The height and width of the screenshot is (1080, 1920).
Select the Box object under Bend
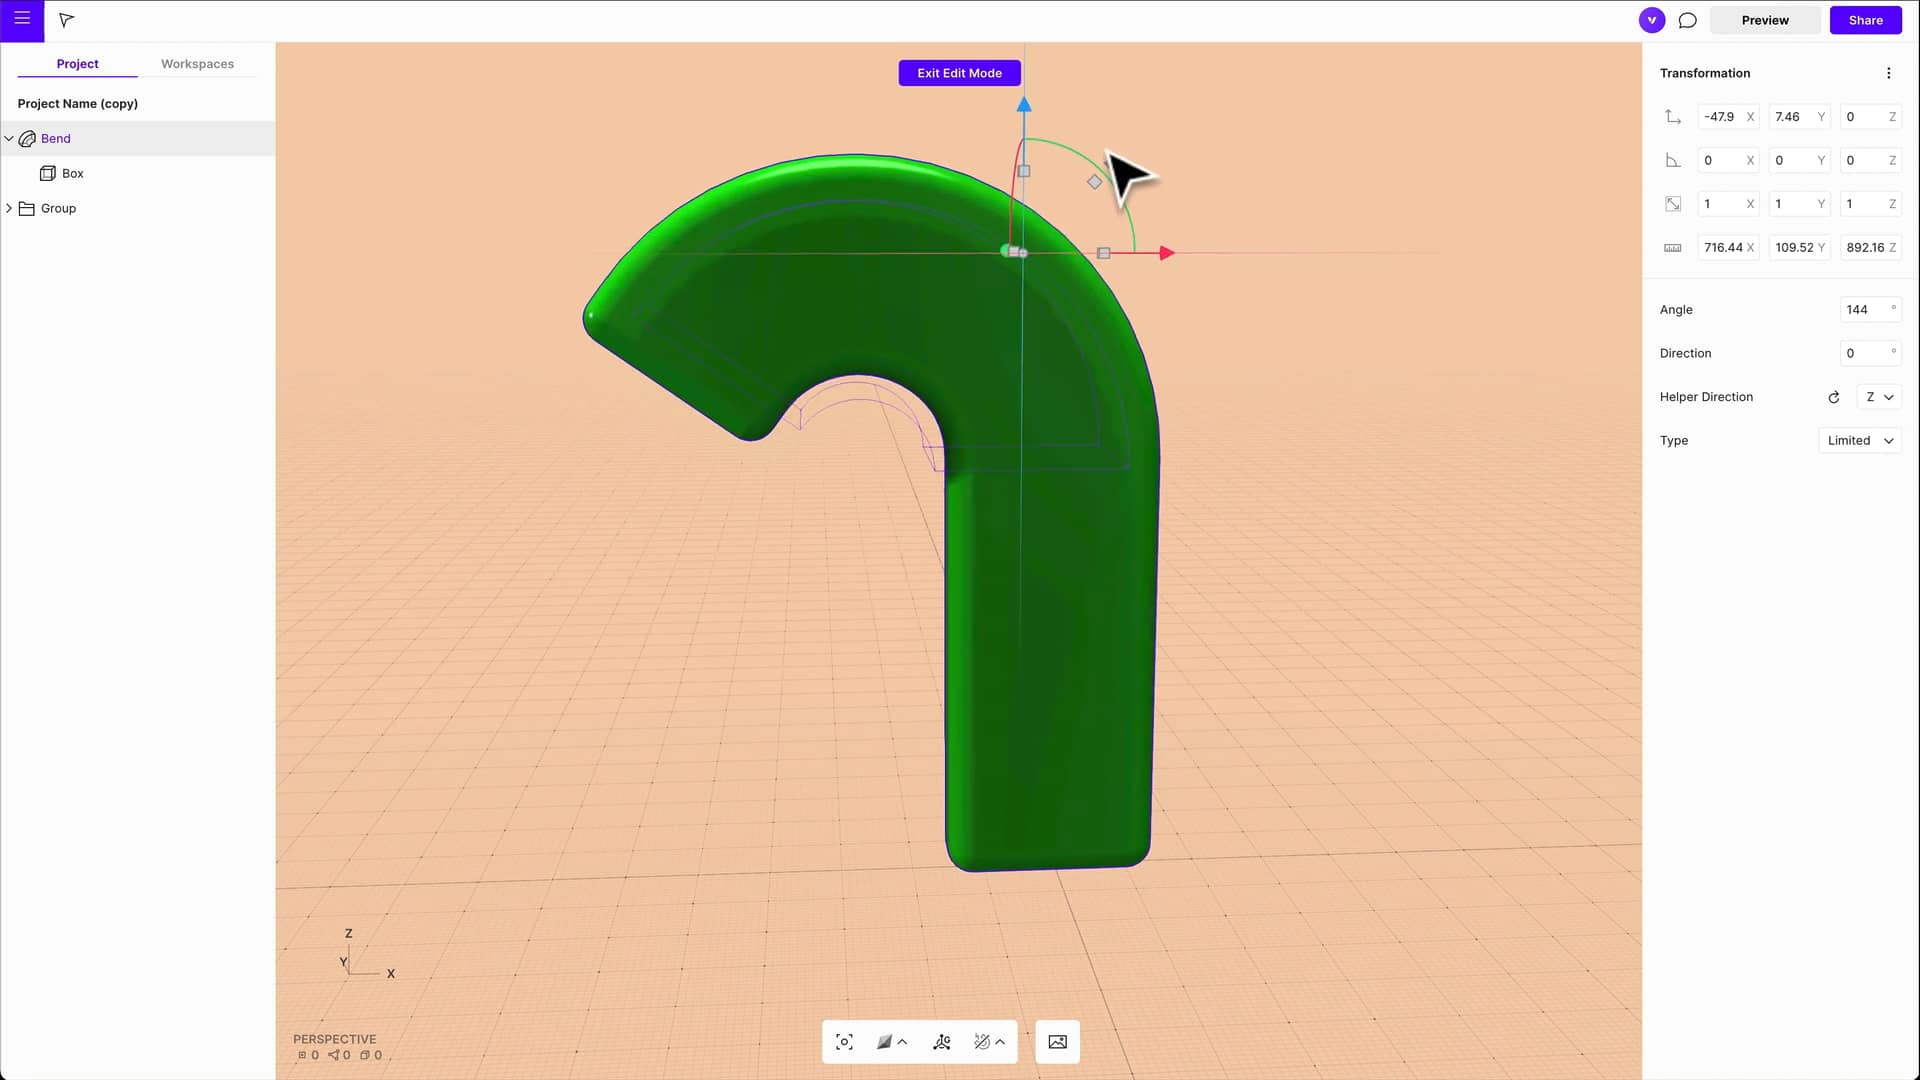click(x=70, y=173)
